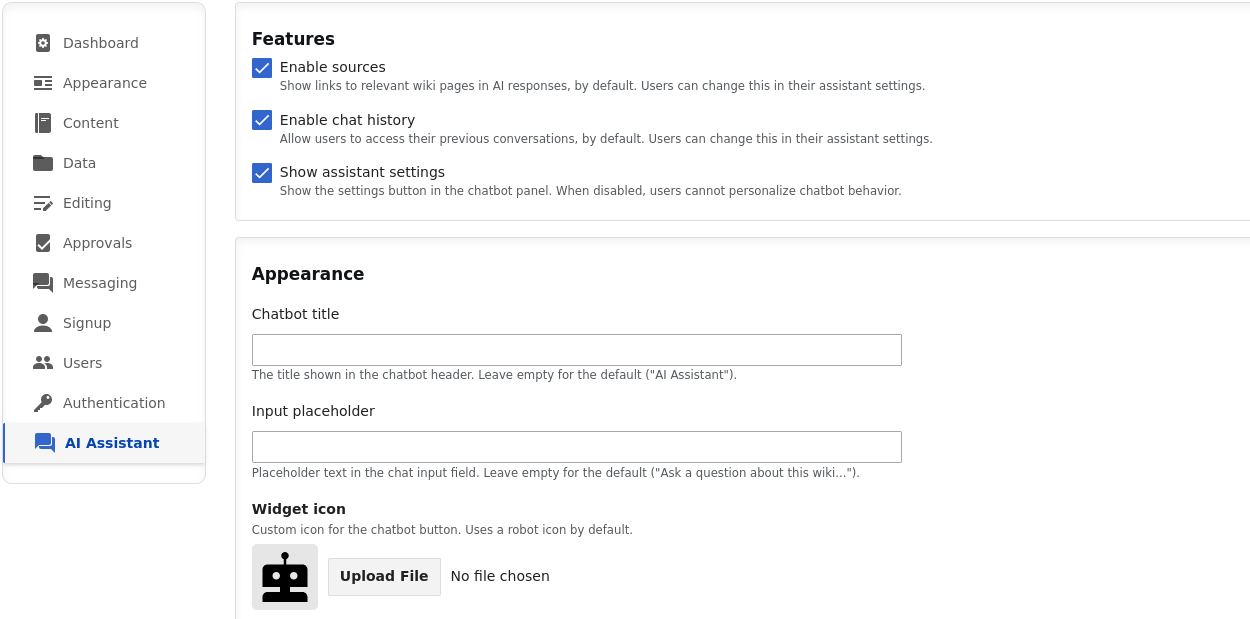This screenshot has width=1250, height=619.
Task: Toggle Show assistant settings off
Action: pos(261,172)
